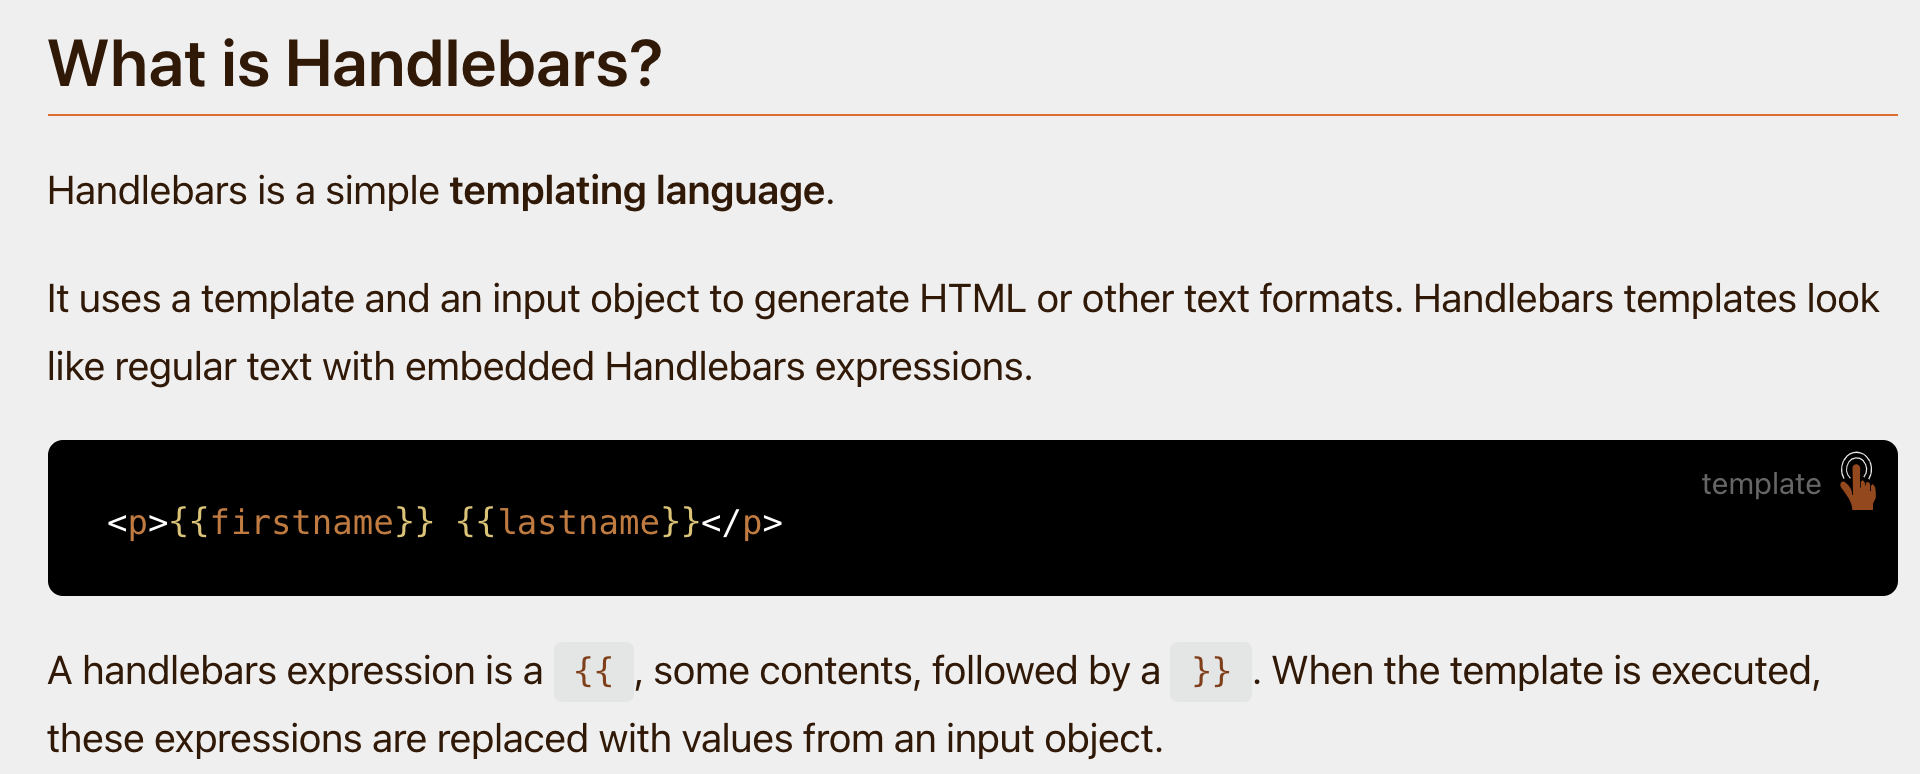Screen dimensions: 1920x774
Task: Click "A handlebars expression is a" text
Action: (x=295, y=671)
